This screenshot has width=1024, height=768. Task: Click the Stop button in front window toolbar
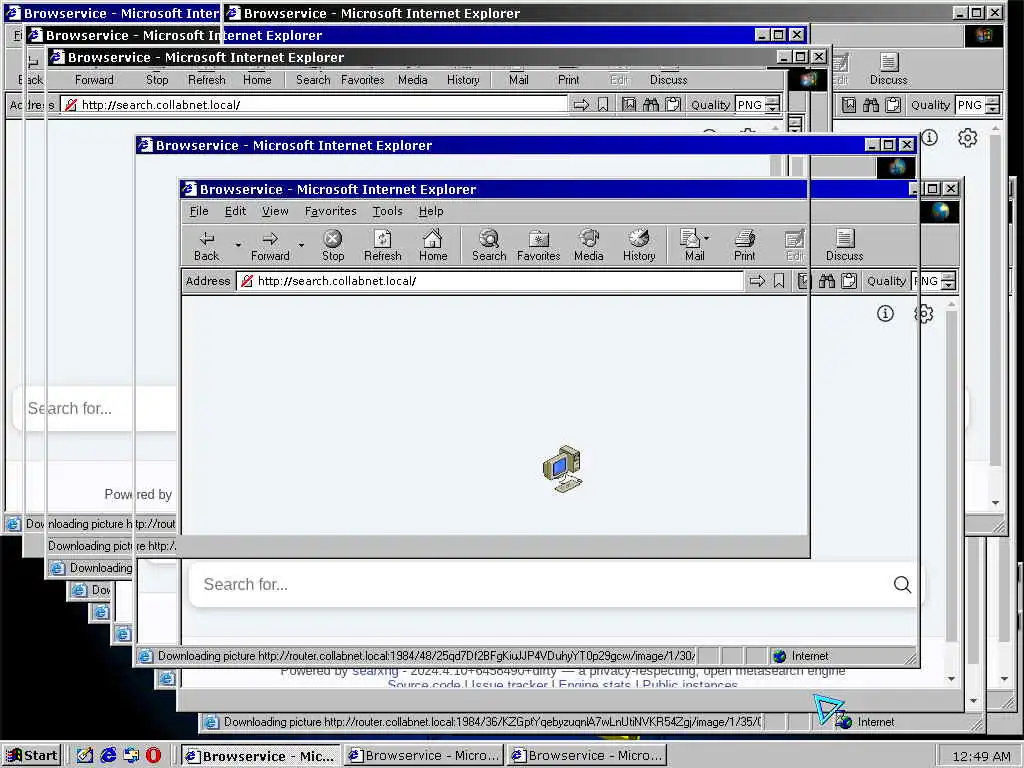tap(333, 246)
